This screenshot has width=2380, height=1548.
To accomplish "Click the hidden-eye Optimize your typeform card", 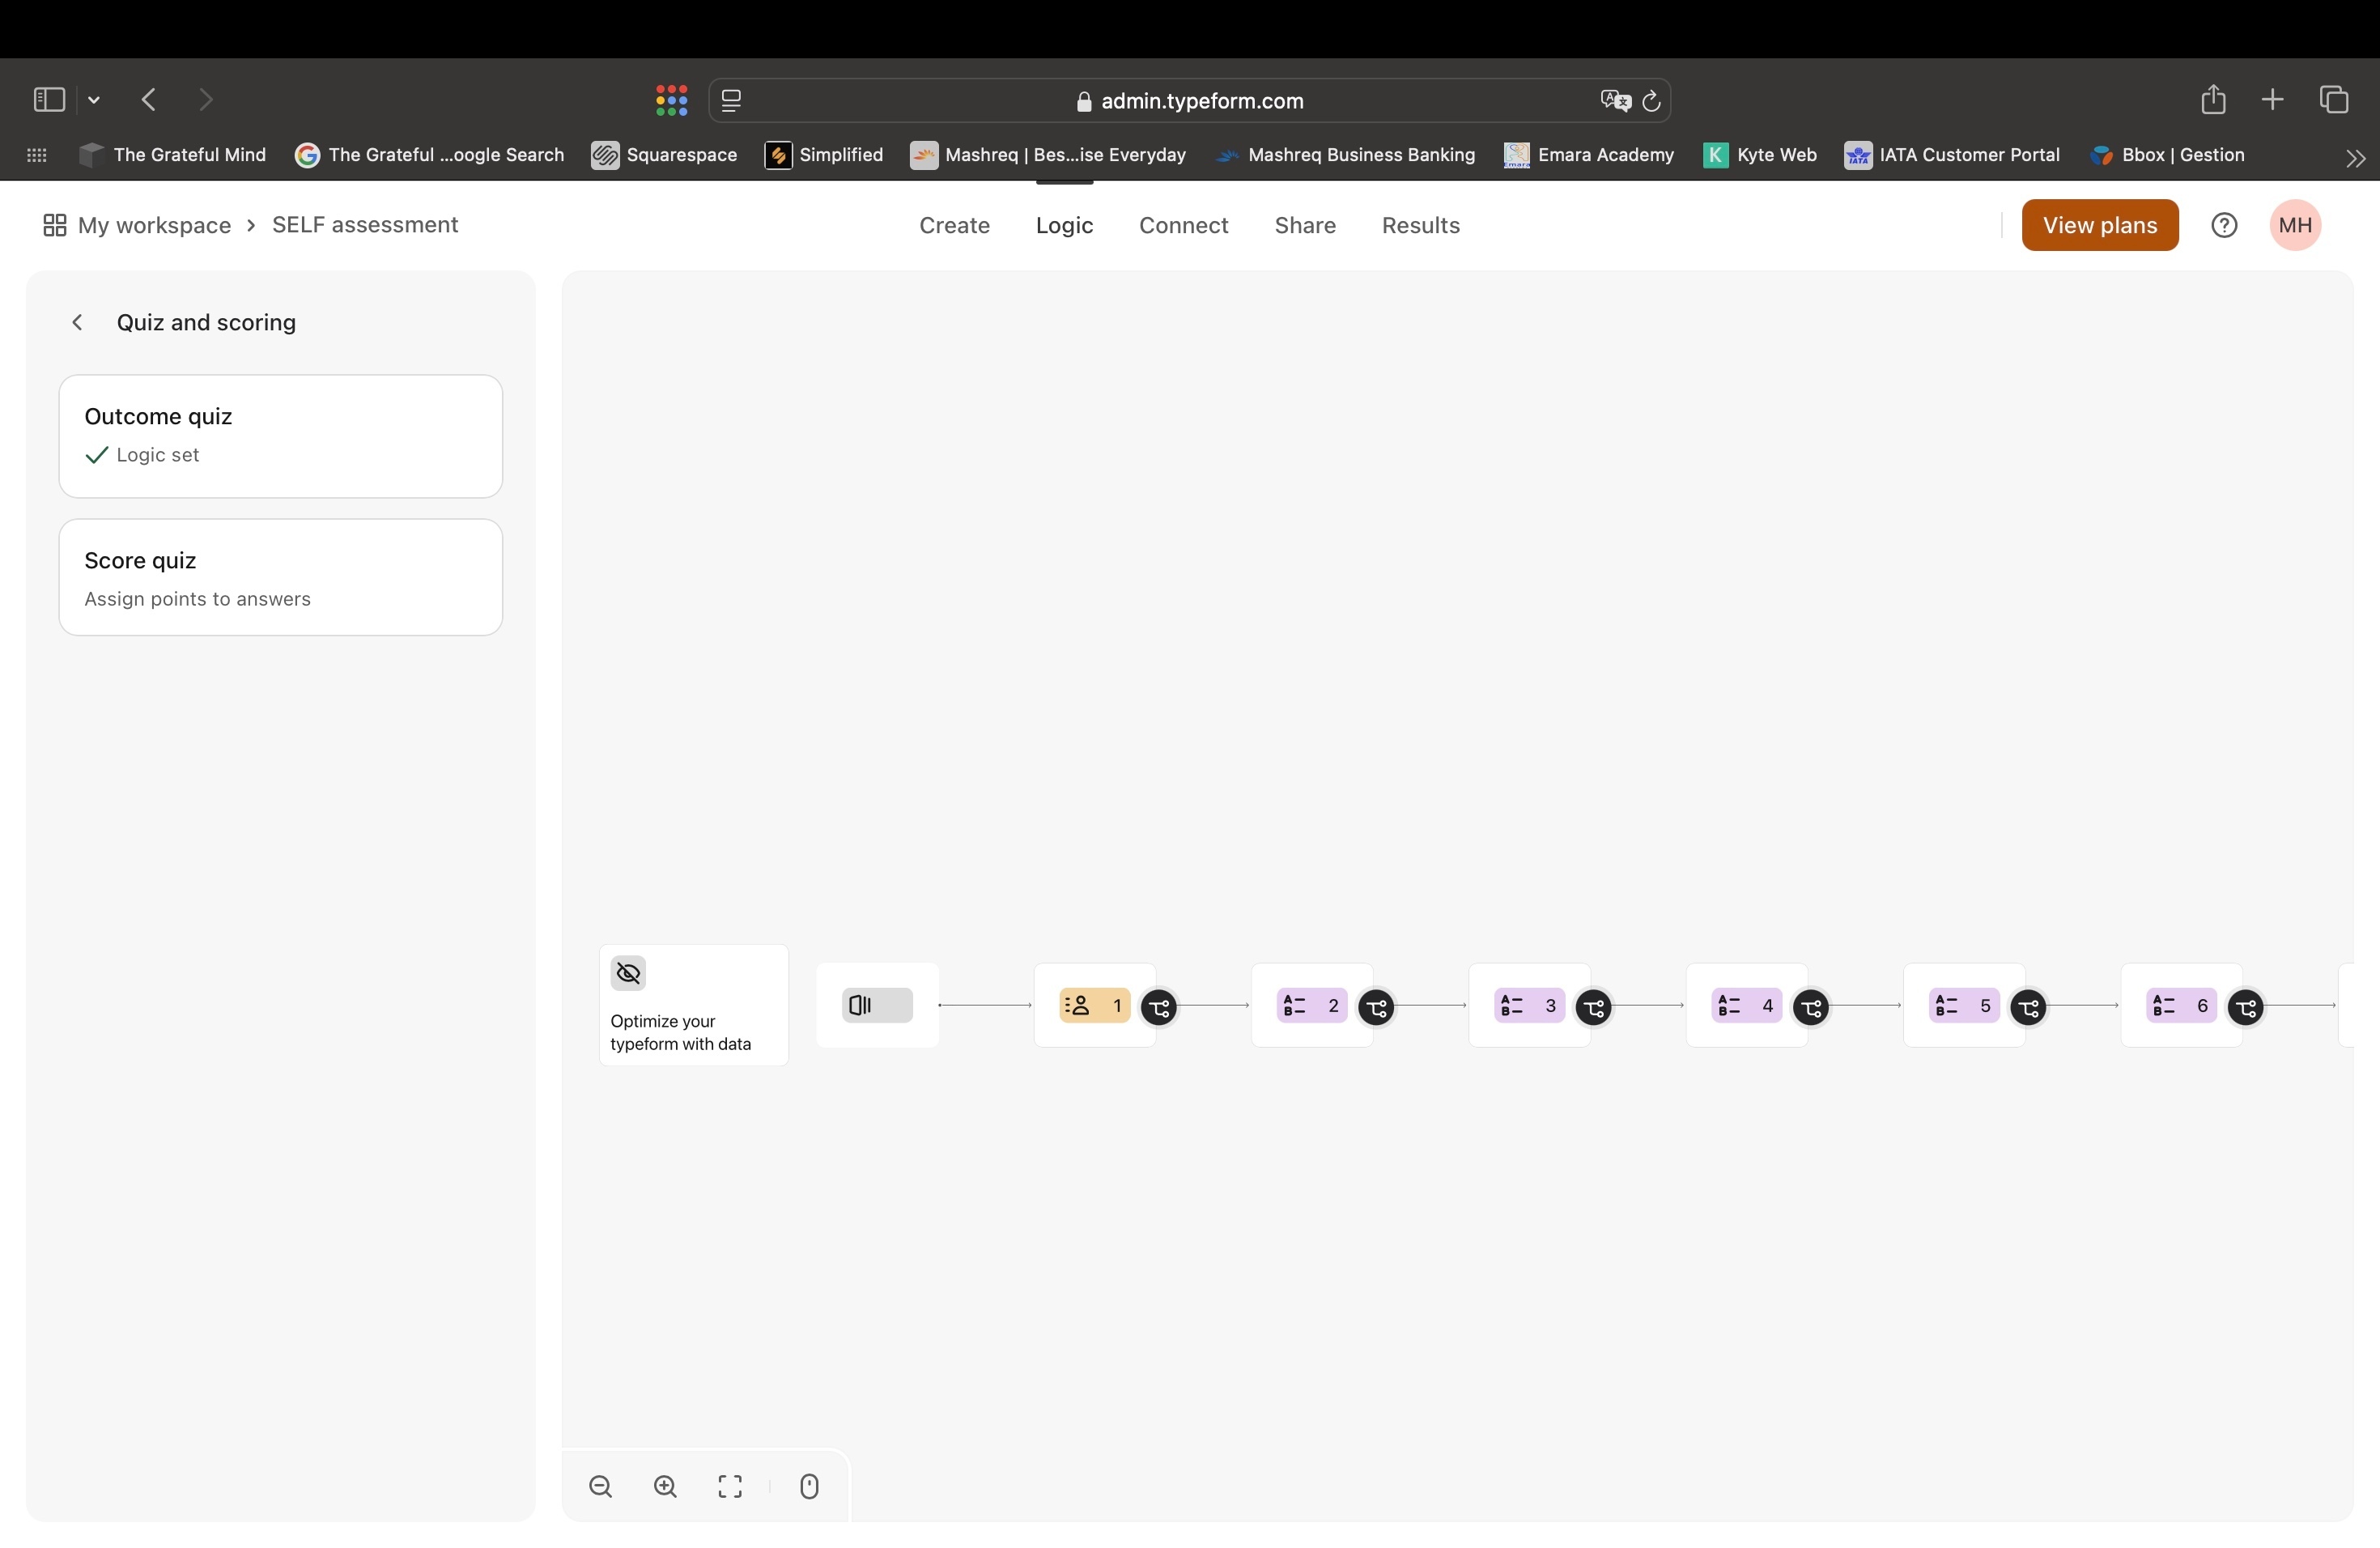I will point(693,1005).
